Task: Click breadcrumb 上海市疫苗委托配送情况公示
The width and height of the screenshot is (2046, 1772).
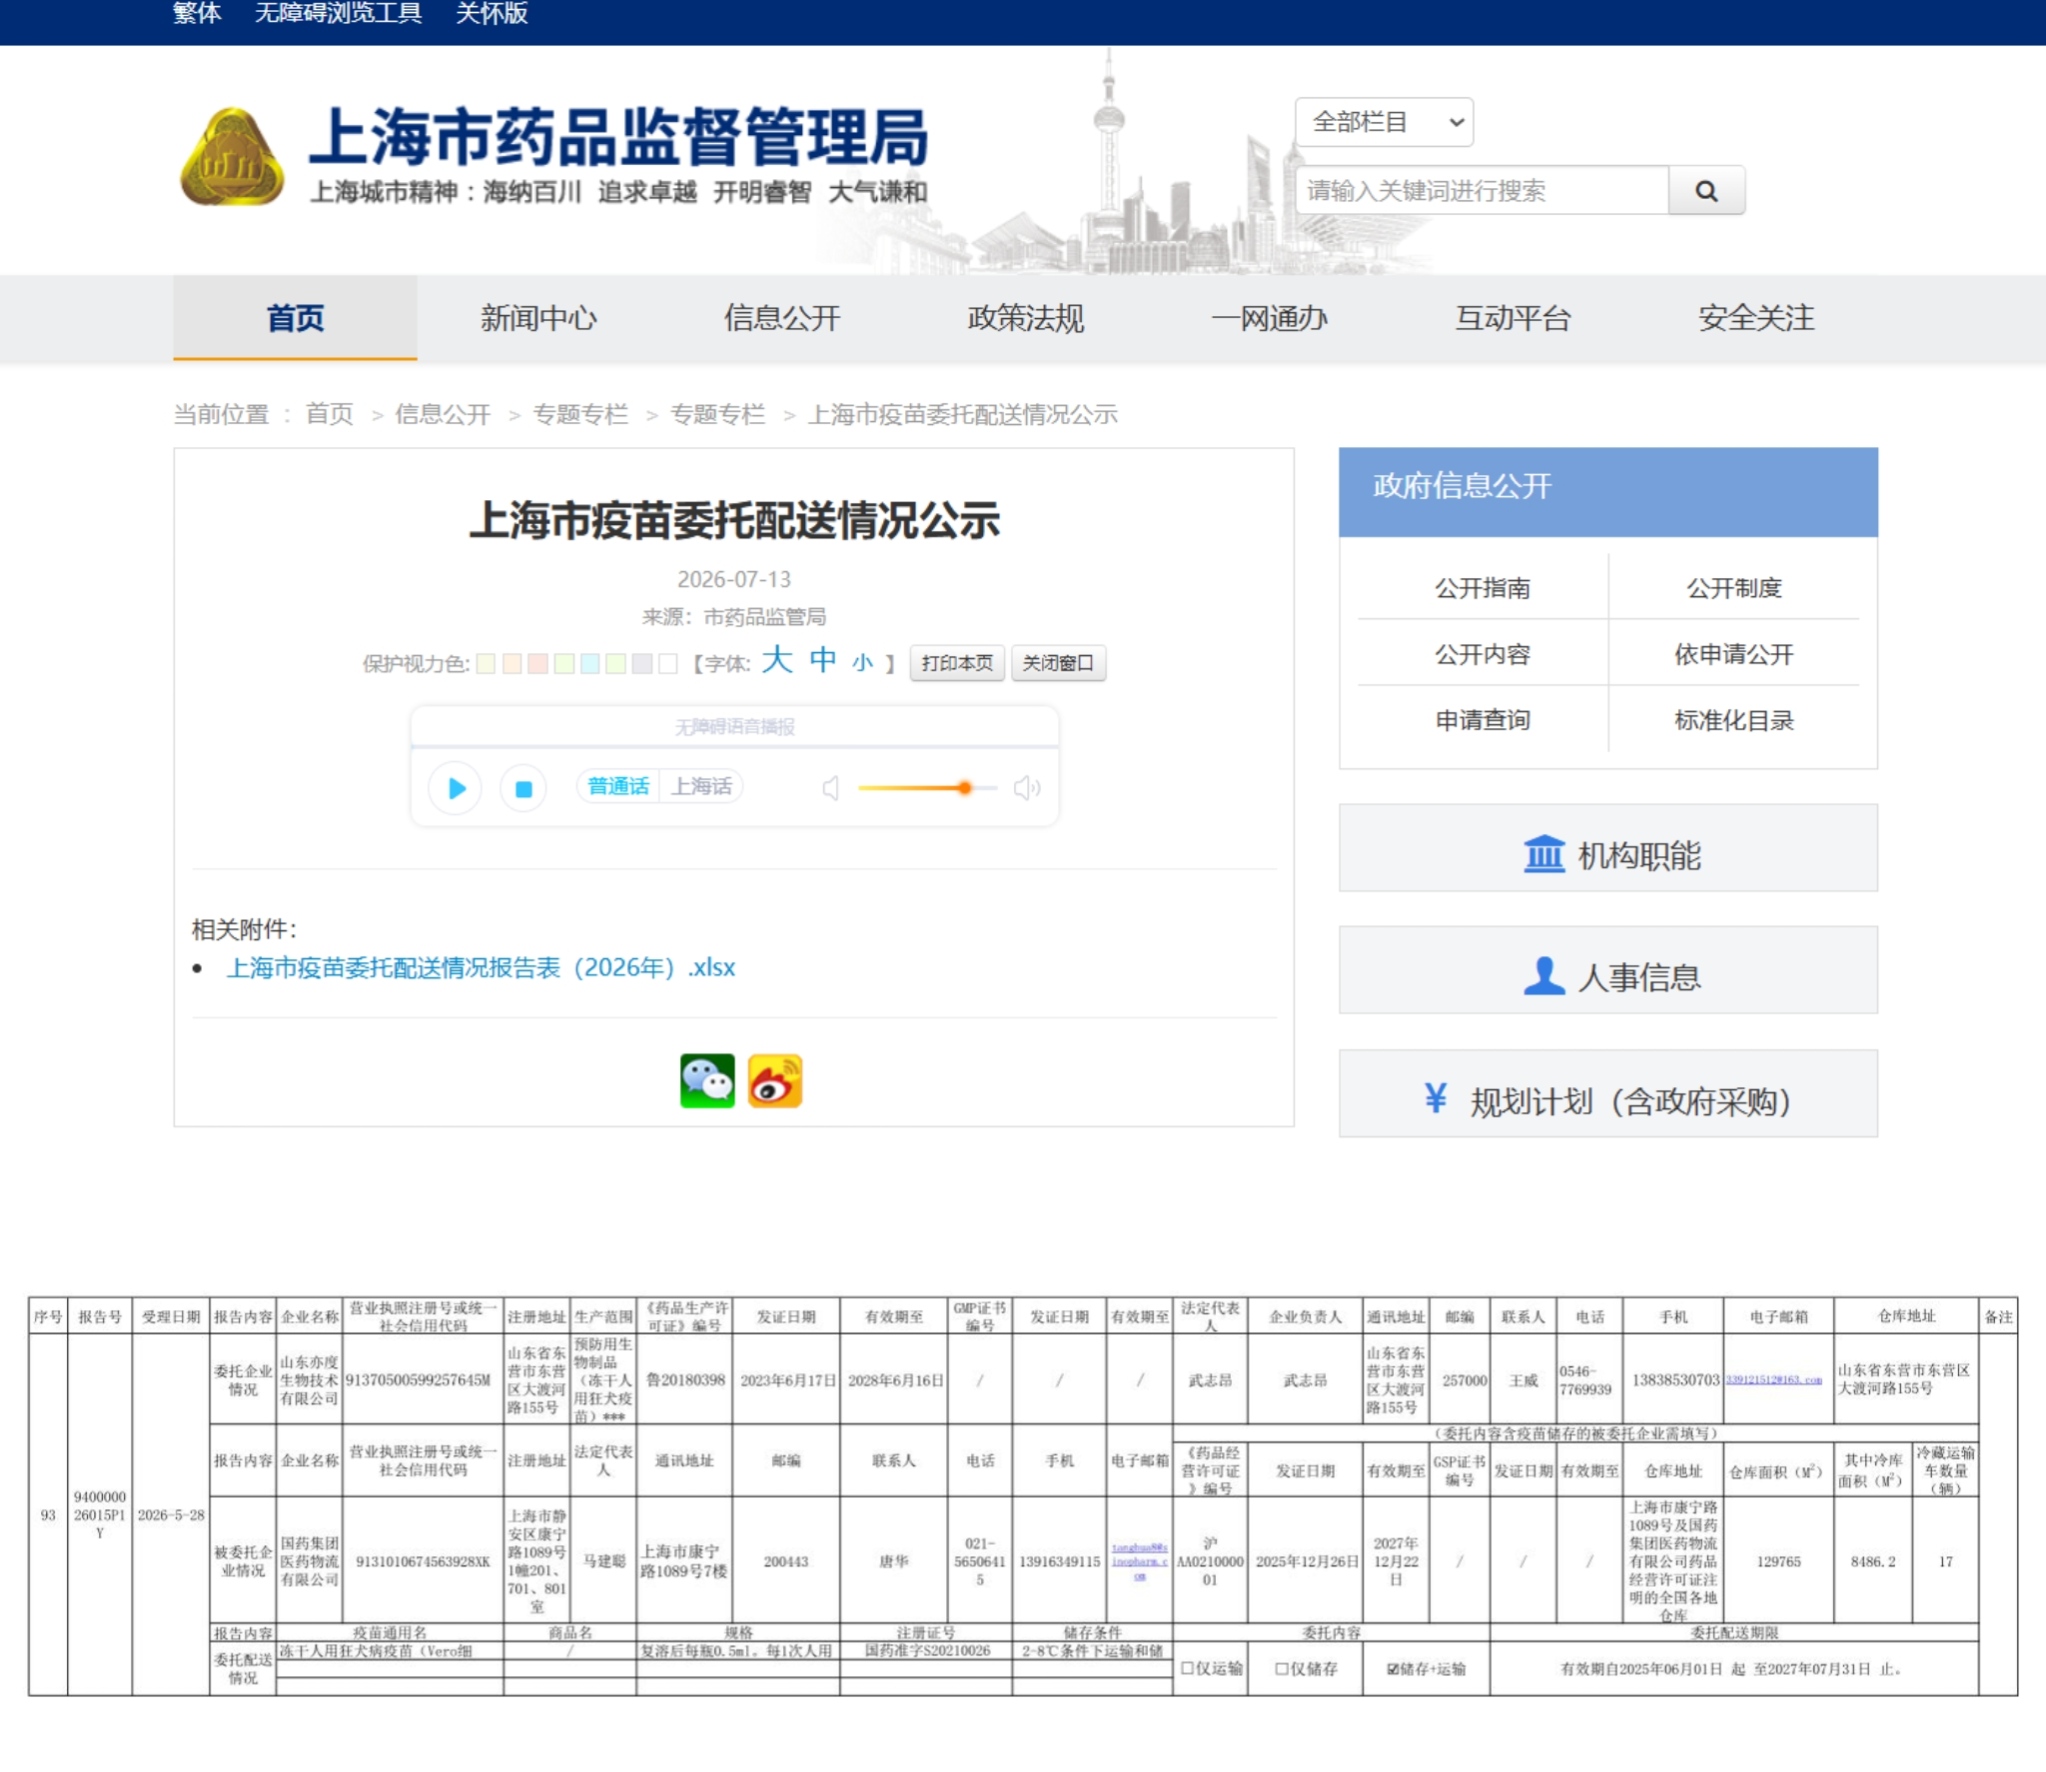Action: click(x=962, y=414)
